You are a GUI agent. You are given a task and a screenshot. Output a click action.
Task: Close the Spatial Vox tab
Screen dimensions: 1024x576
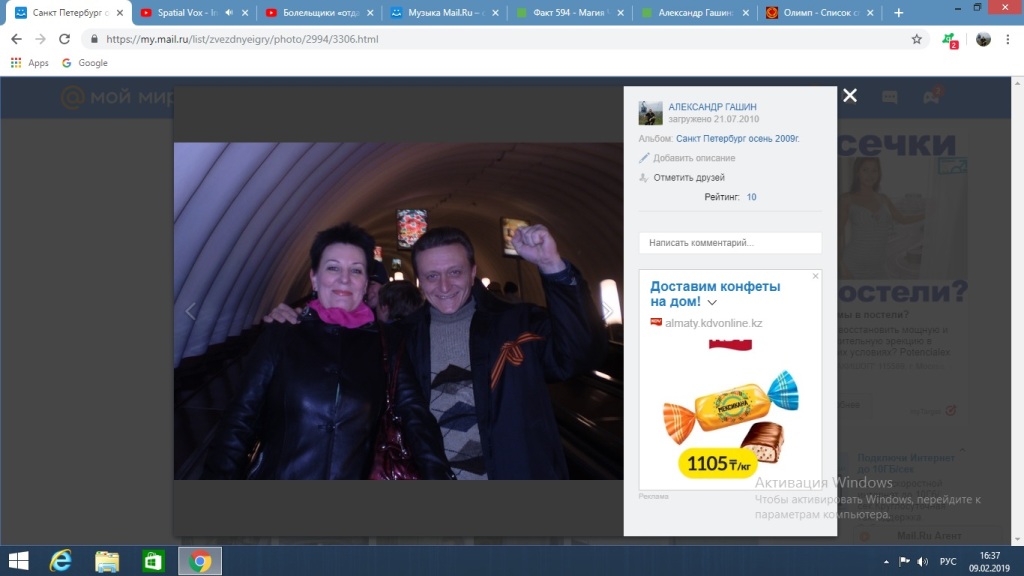(x=245, y=12)
